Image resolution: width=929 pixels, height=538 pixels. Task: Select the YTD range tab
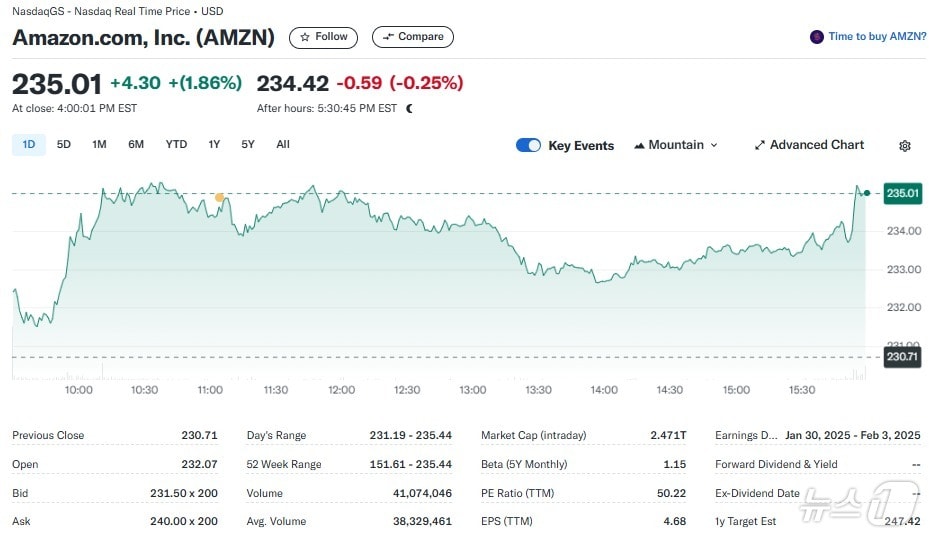[x=176, y=145]
